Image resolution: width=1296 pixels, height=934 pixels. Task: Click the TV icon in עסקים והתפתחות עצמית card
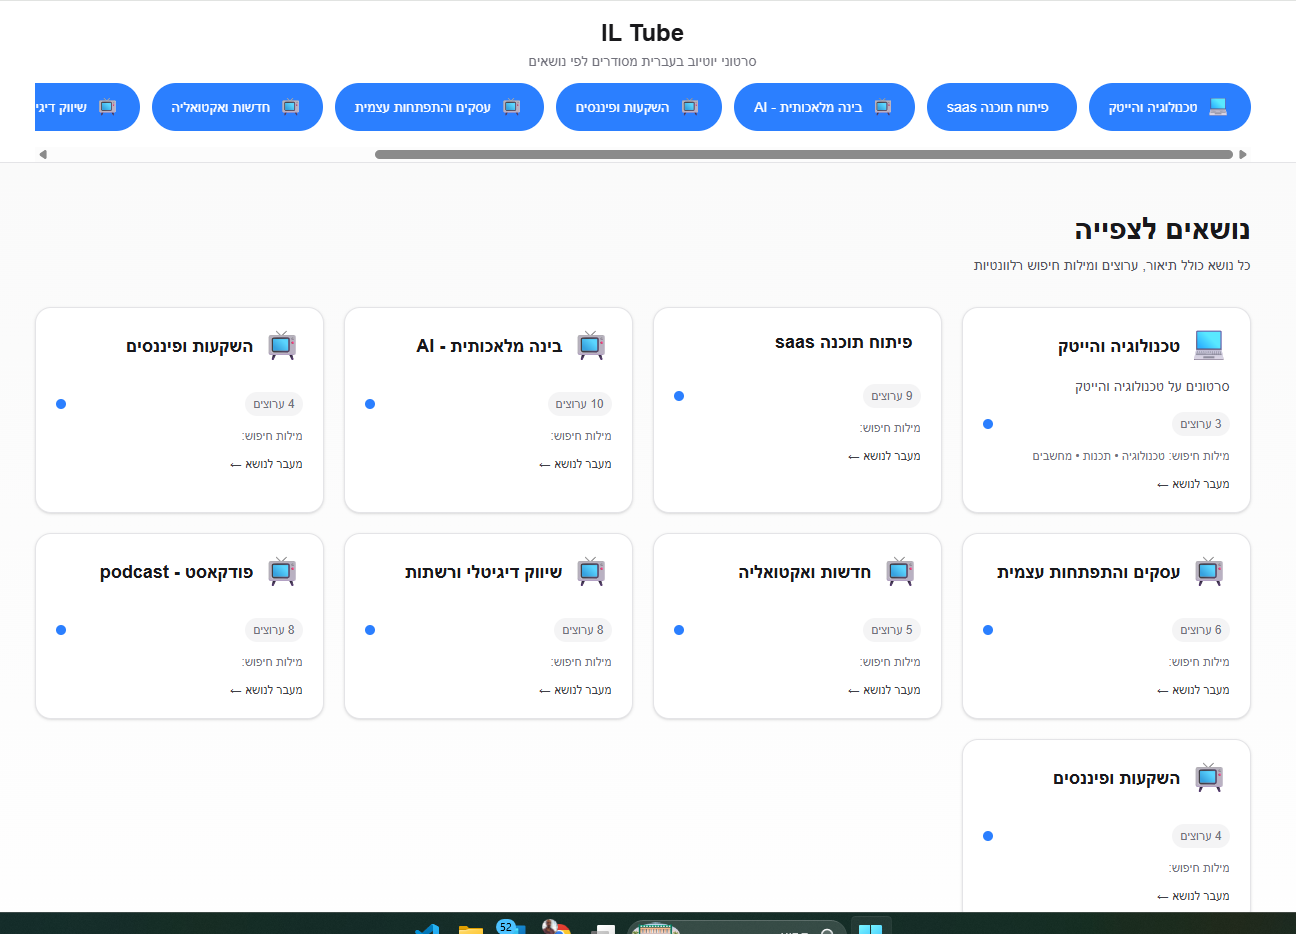coord(1209,571)
